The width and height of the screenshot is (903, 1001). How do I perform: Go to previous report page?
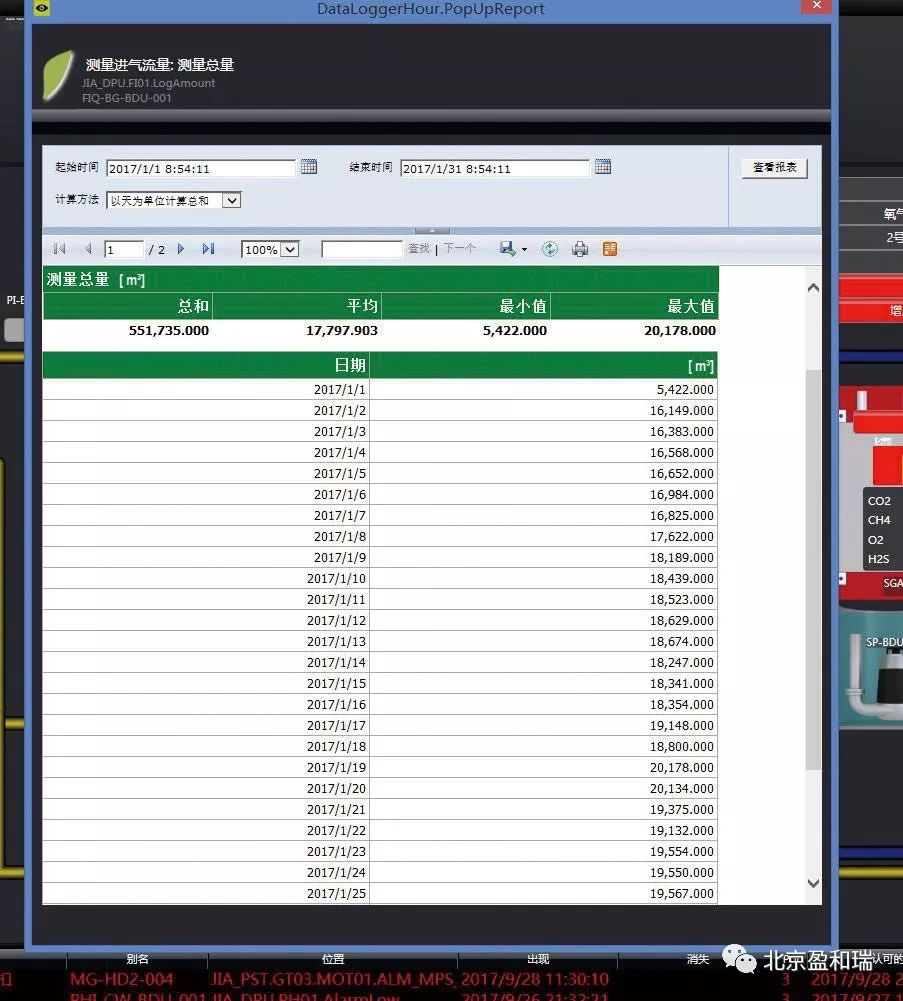pyautogui.click(x=87, y=249)
